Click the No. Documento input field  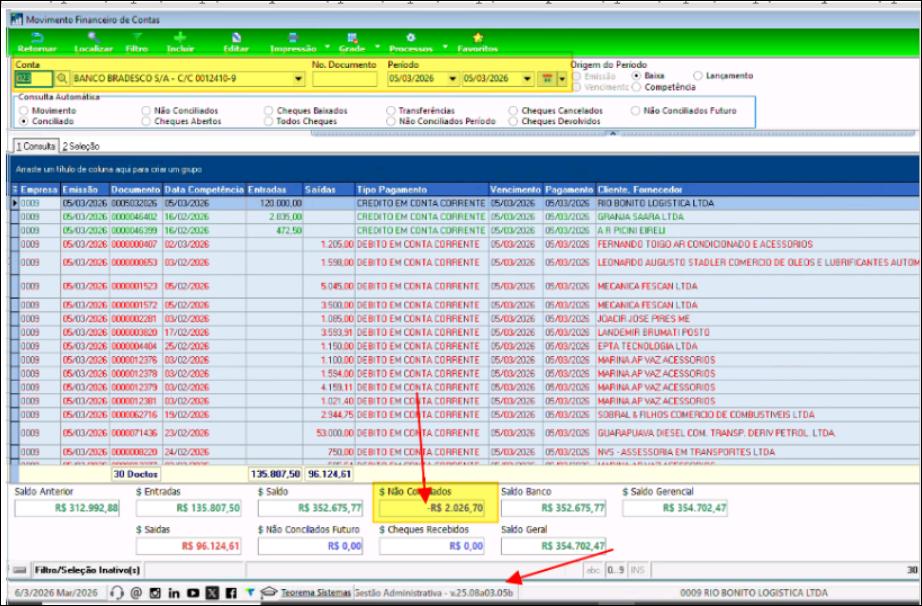tap(345, 79)
